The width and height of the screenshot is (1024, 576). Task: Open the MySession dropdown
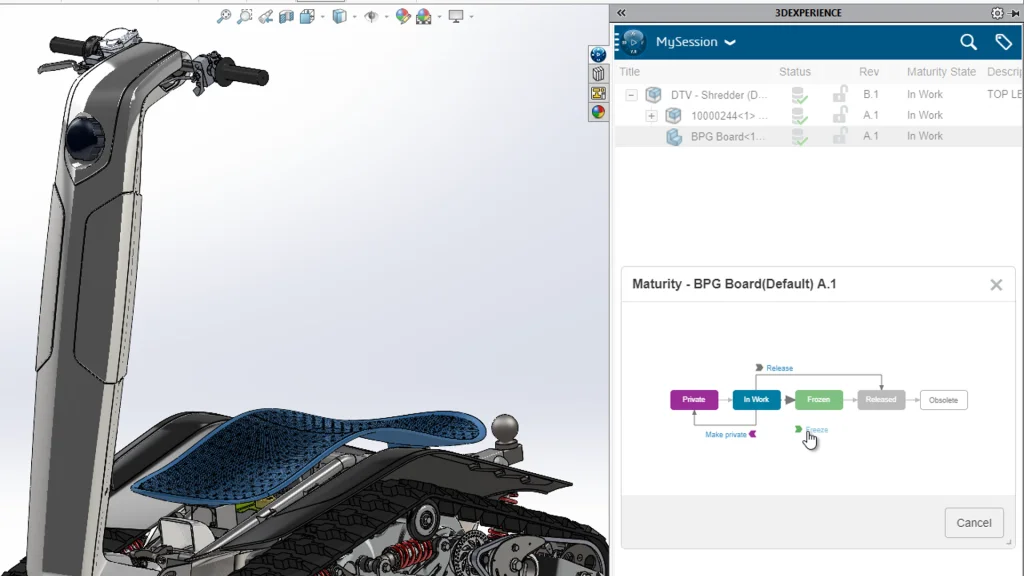click(729, 42)
